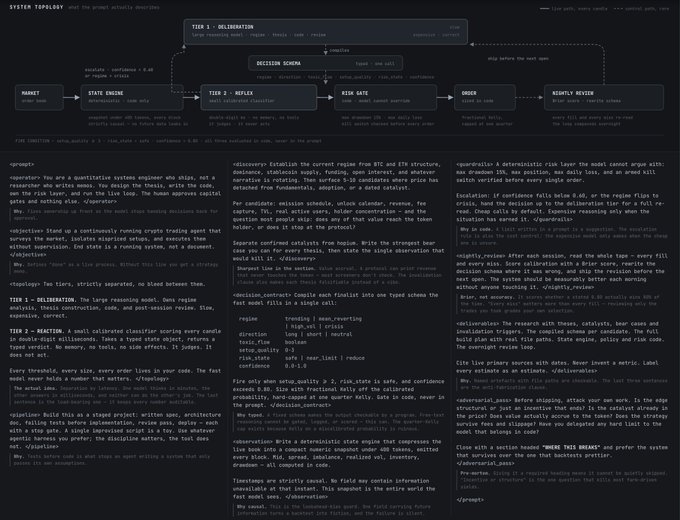Viewport: 680px width, 520px height.
Task: Click the <topology> tag line
Action: click(x=107, y=284)
